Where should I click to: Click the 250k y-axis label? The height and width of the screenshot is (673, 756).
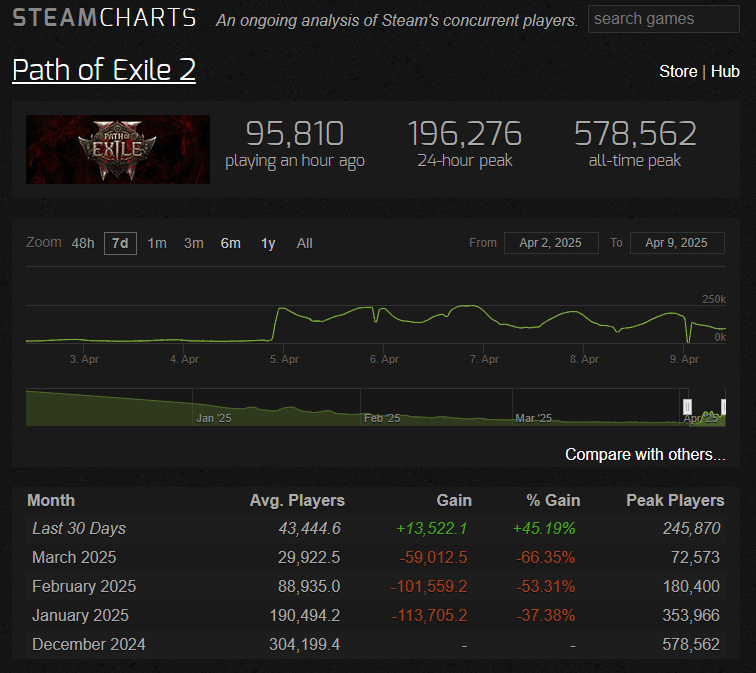(714, 299)
